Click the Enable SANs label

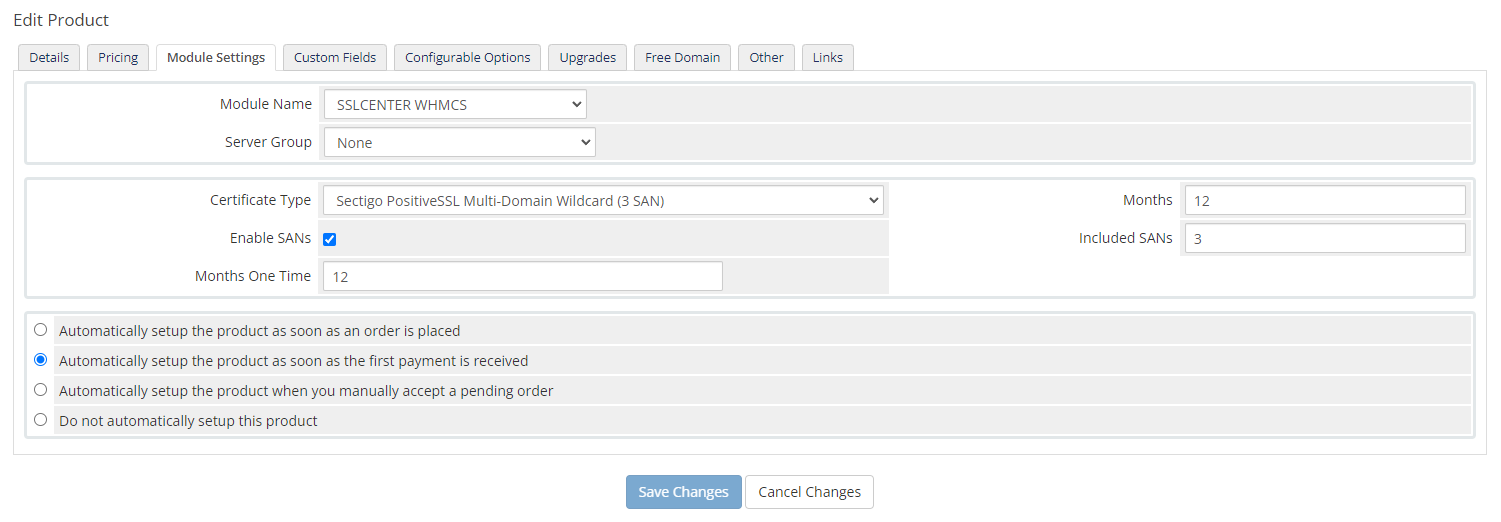(x=270, y=238)
